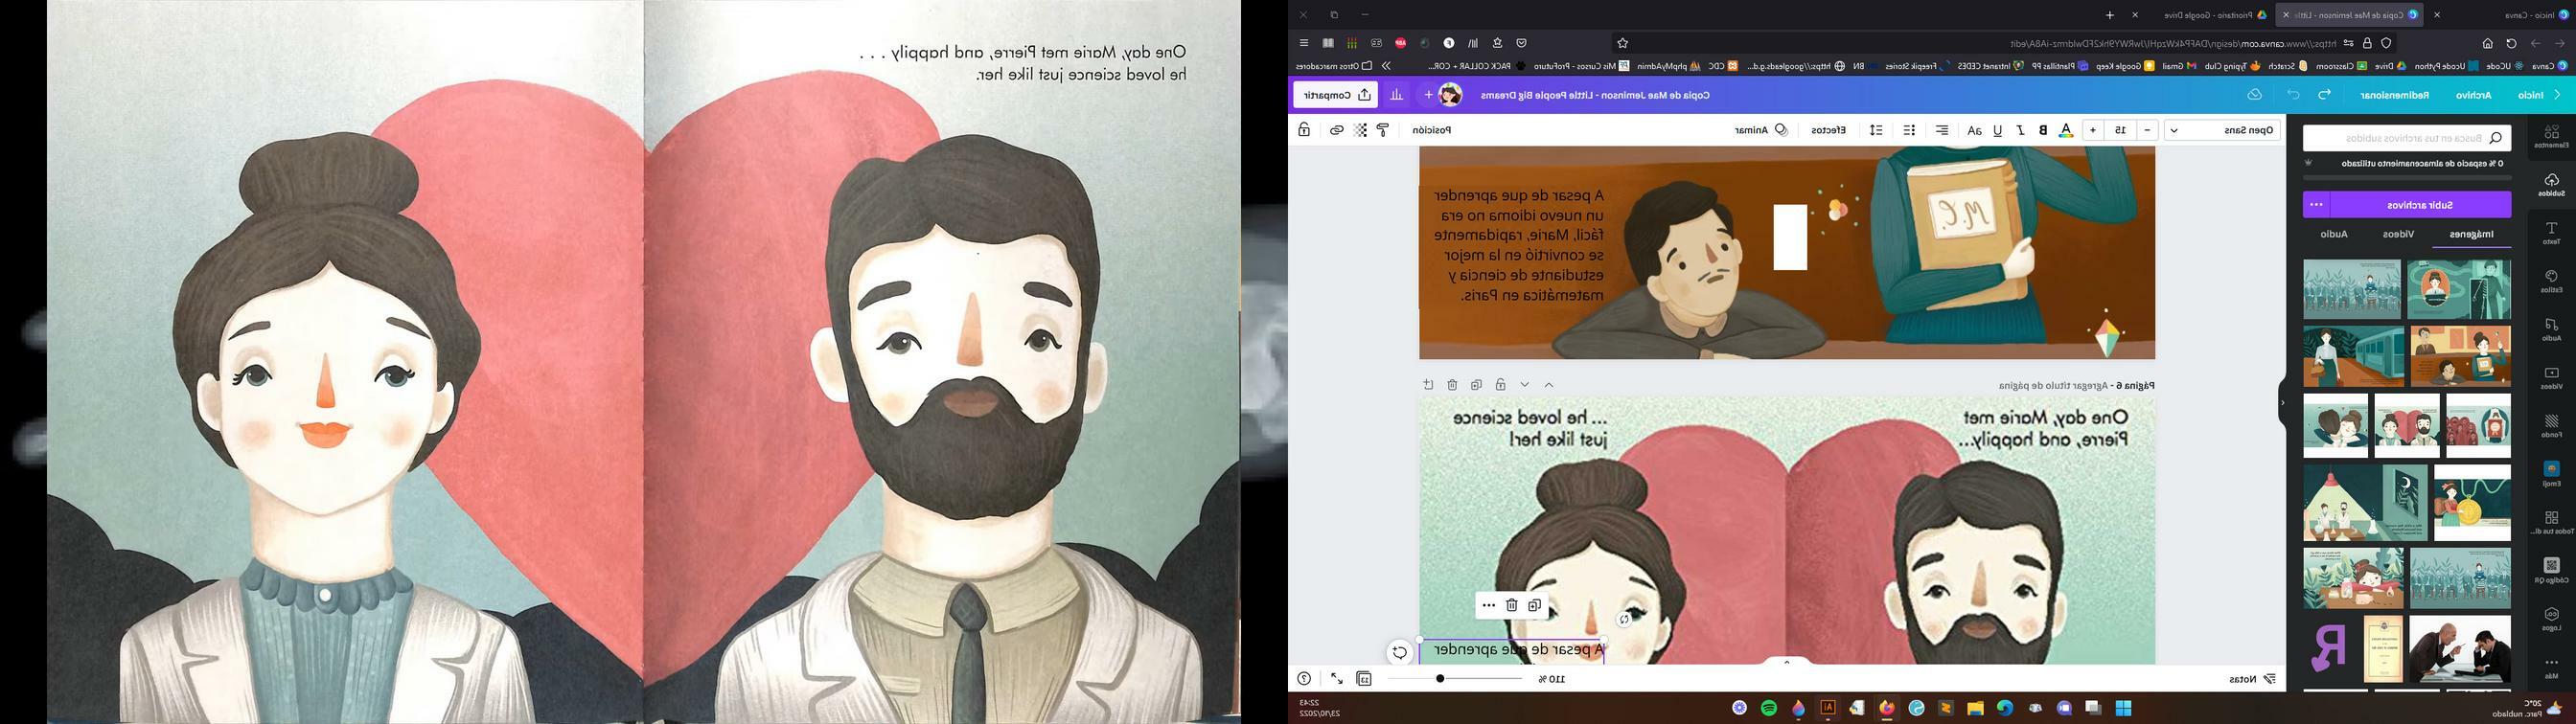Toggle uppercase Aa formatting
This screenshot has height=724, width=2576.
pyautogui.click(x=1974, y=130)
